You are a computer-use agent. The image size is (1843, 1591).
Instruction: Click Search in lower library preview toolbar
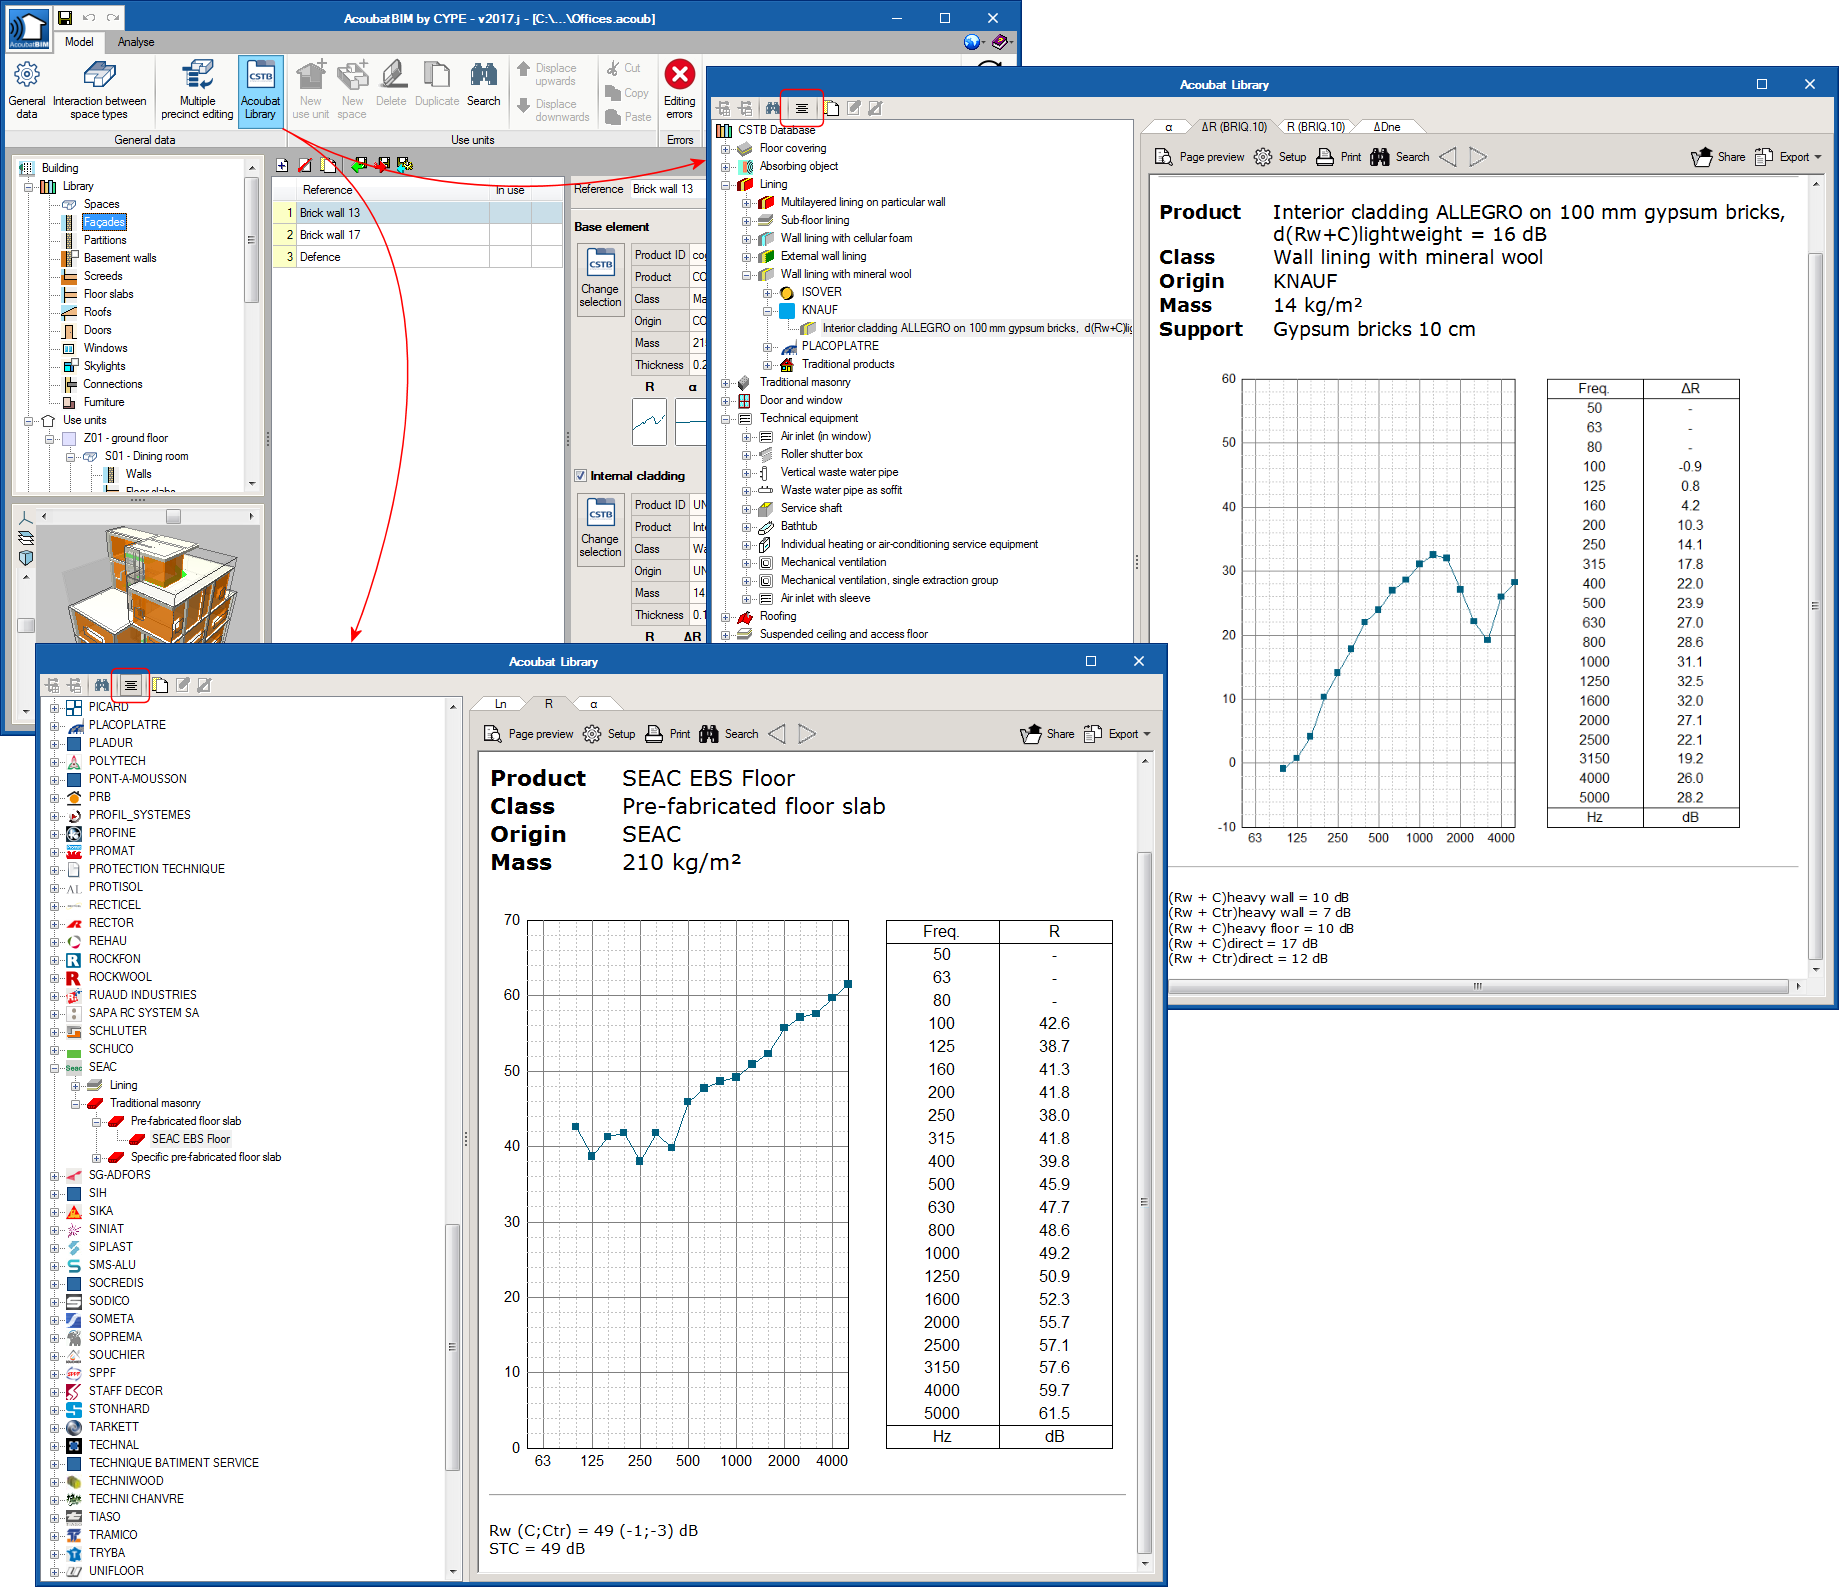729,734
